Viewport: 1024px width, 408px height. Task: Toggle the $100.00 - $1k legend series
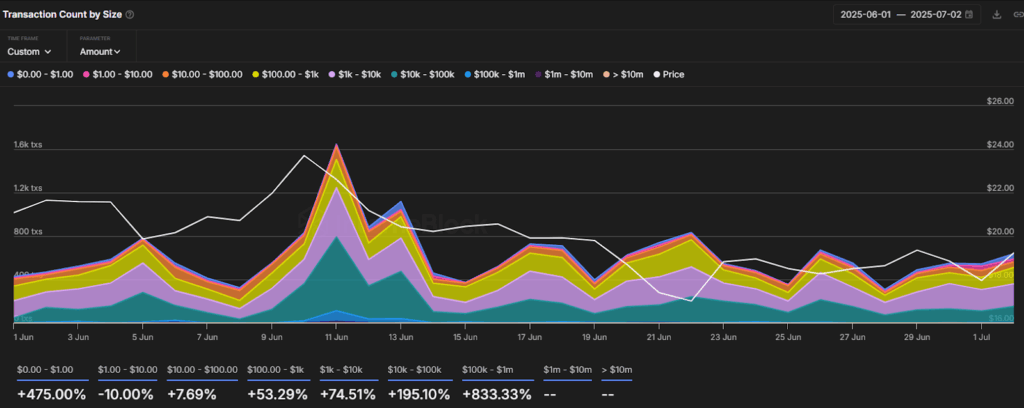285,74
